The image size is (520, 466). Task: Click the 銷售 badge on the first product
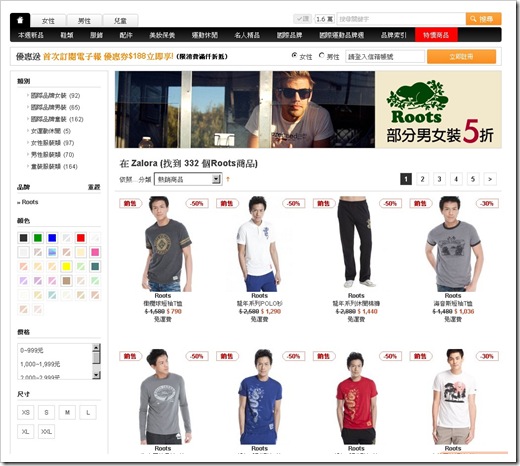(130, 203)
